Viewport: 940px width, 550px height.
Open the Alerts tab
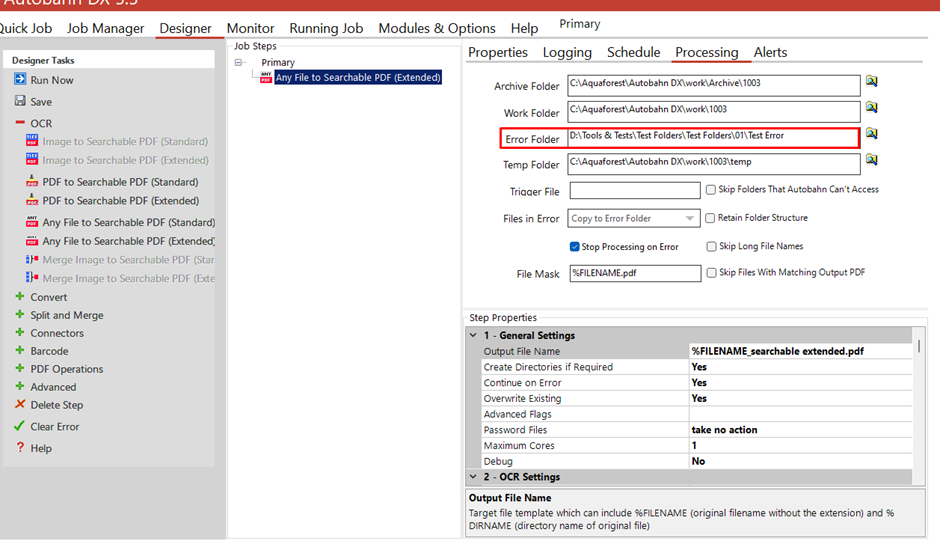(770, 52)
